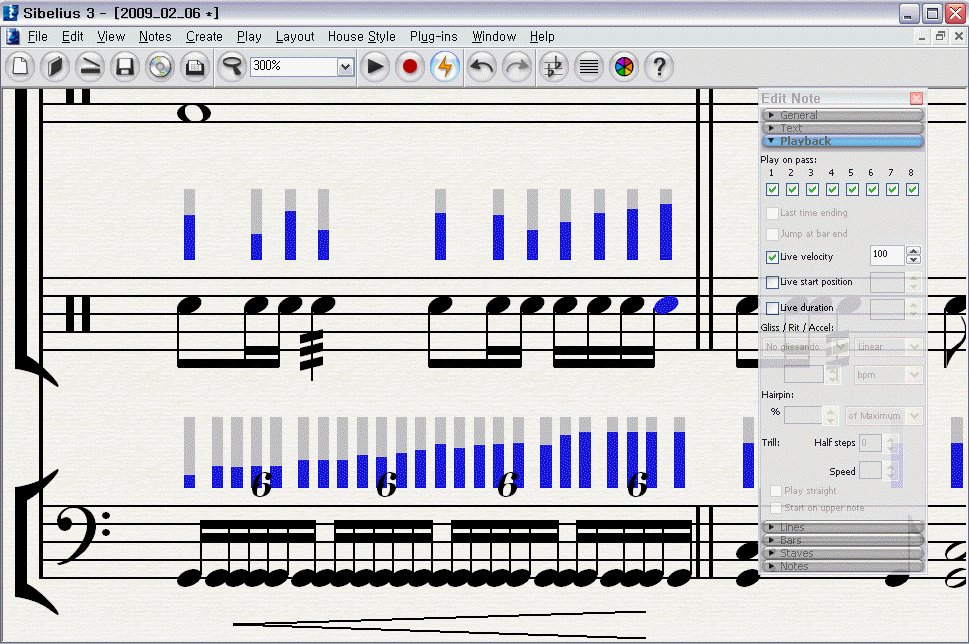Image resolution: width=969 pixels, height=644 pixels.
Task: Open the Plug-ins menu
Action: [433, 37]
